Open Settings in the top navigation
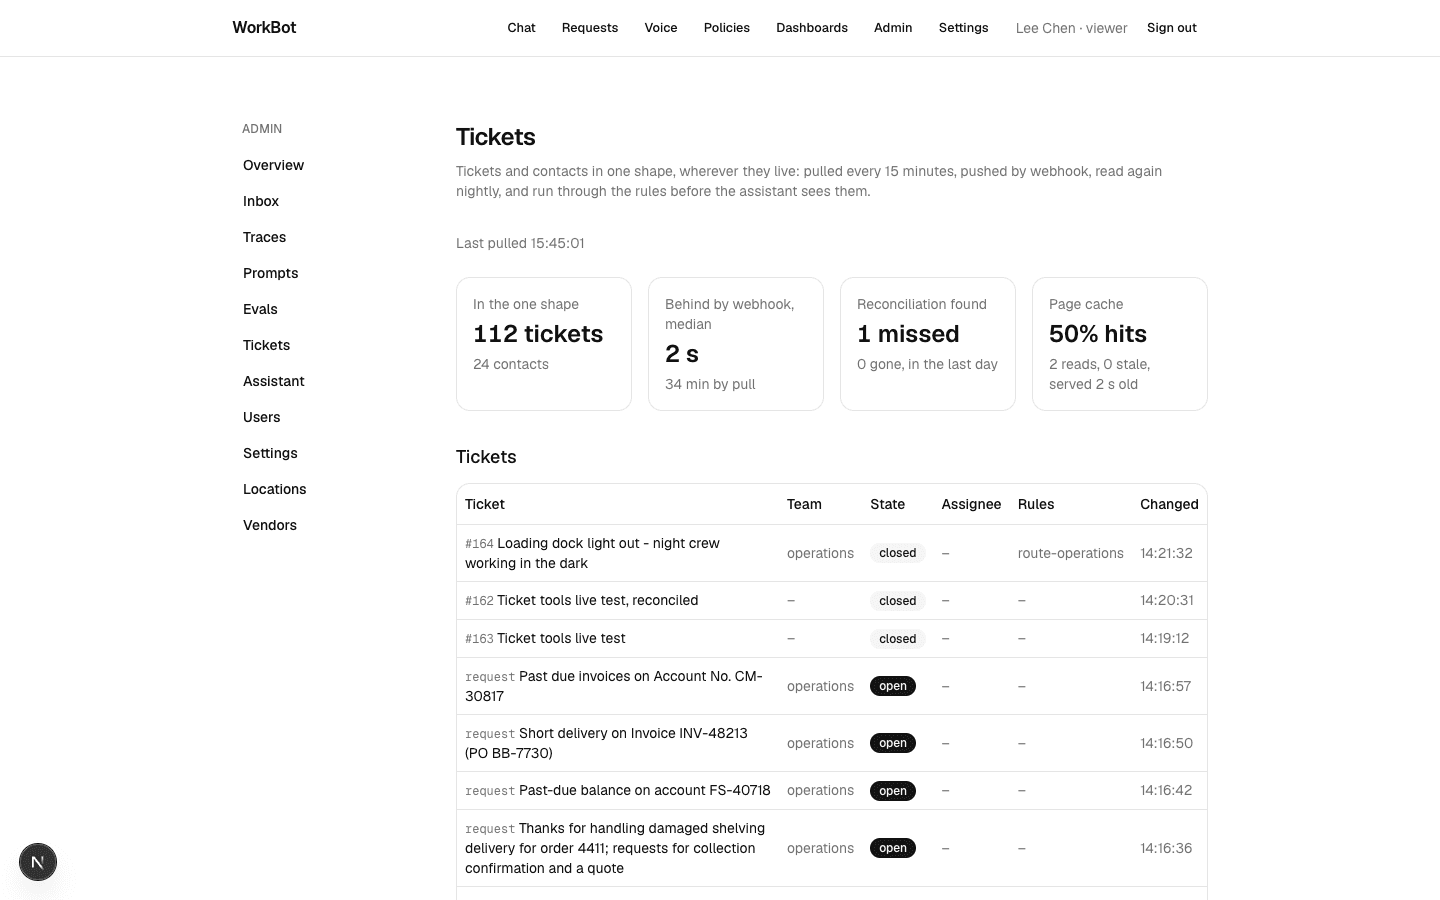Viewport: 1440px width, 900px height. (x=963, y=28)
